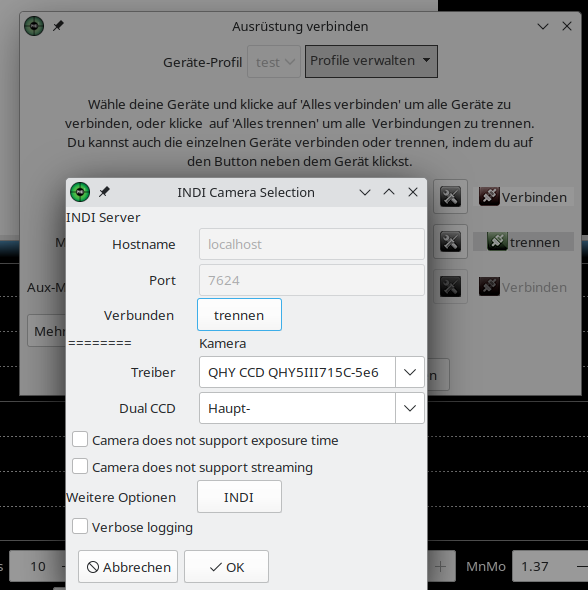588x590 pixels.
Task: Confirm camera selection with OK
Action: click(x=226, y=567)
